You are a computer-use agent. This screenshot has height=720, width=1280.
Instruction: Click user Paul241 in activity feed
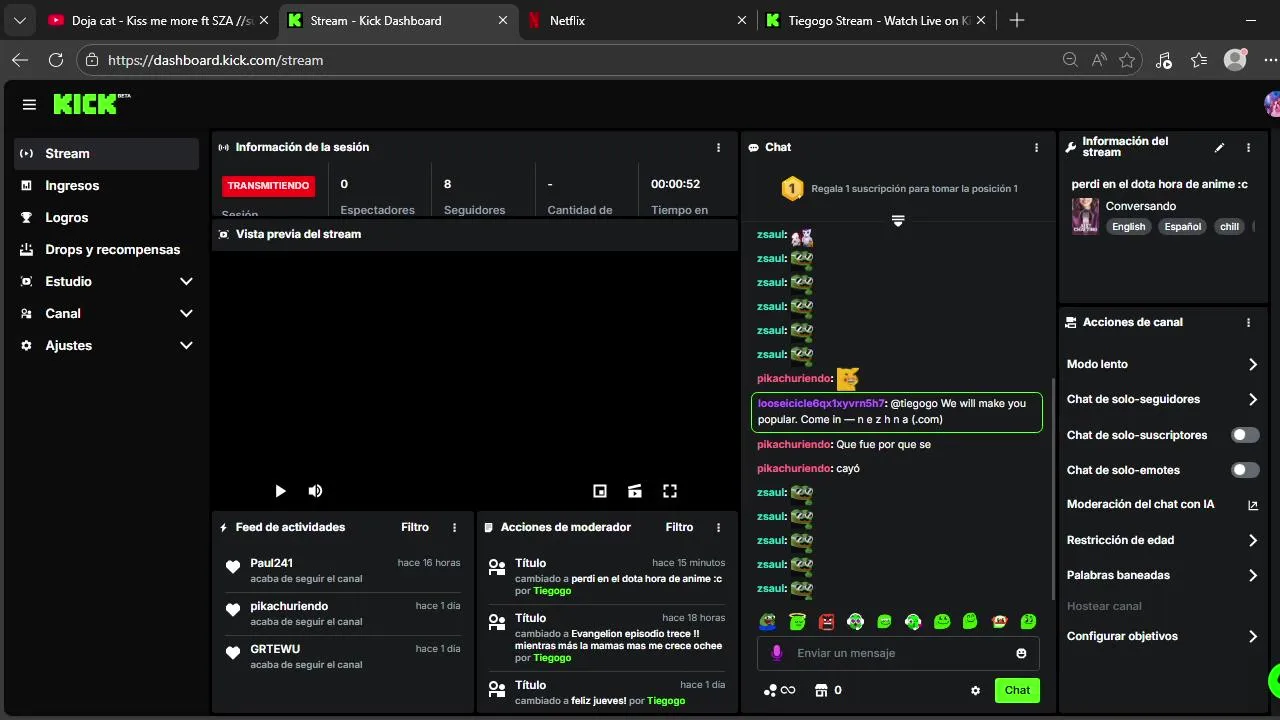click(x=271, y=563)
